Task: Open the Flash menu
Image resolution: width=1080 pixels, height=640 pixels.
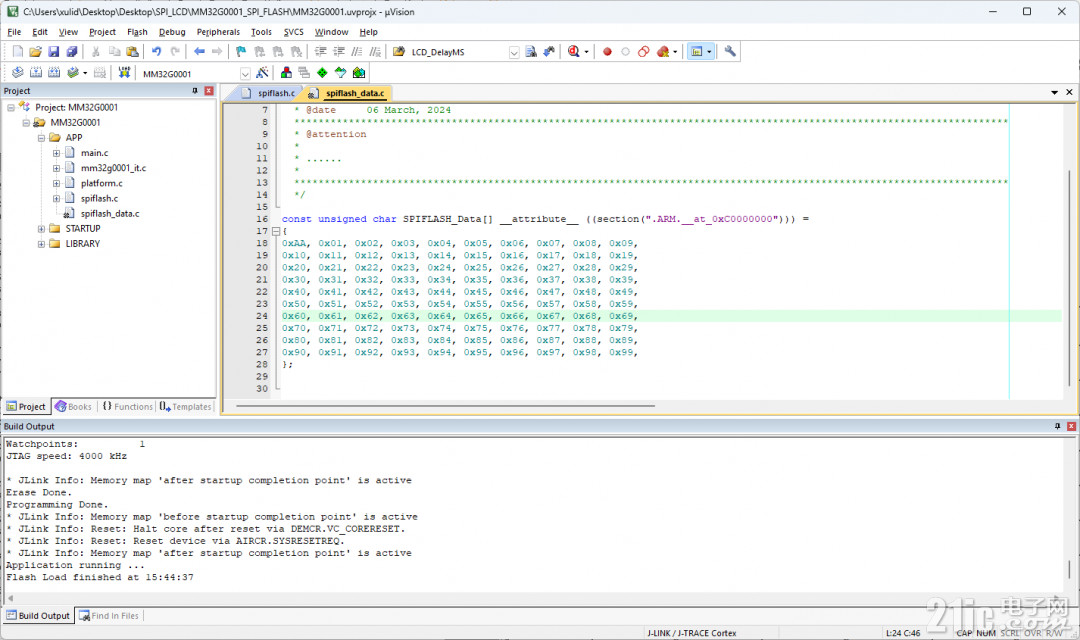Action: [x=137, y=32]
